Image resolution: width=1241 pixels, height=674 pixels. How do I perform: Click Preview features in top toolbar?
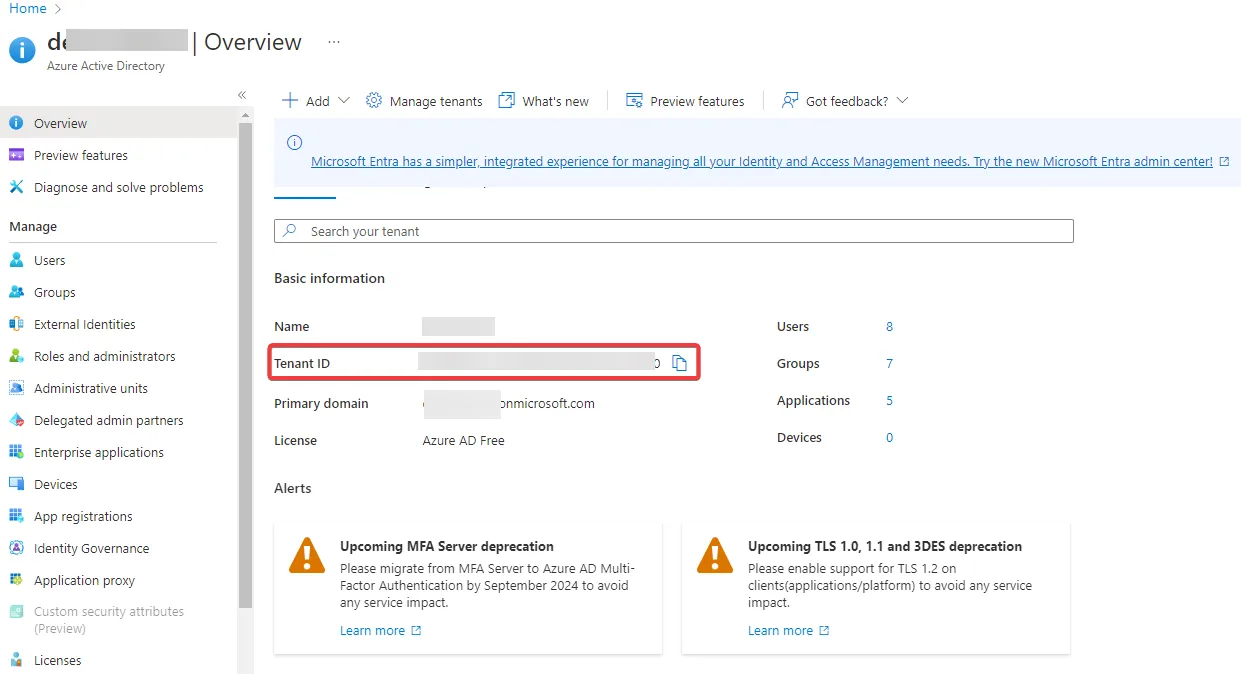click(685, 101)
